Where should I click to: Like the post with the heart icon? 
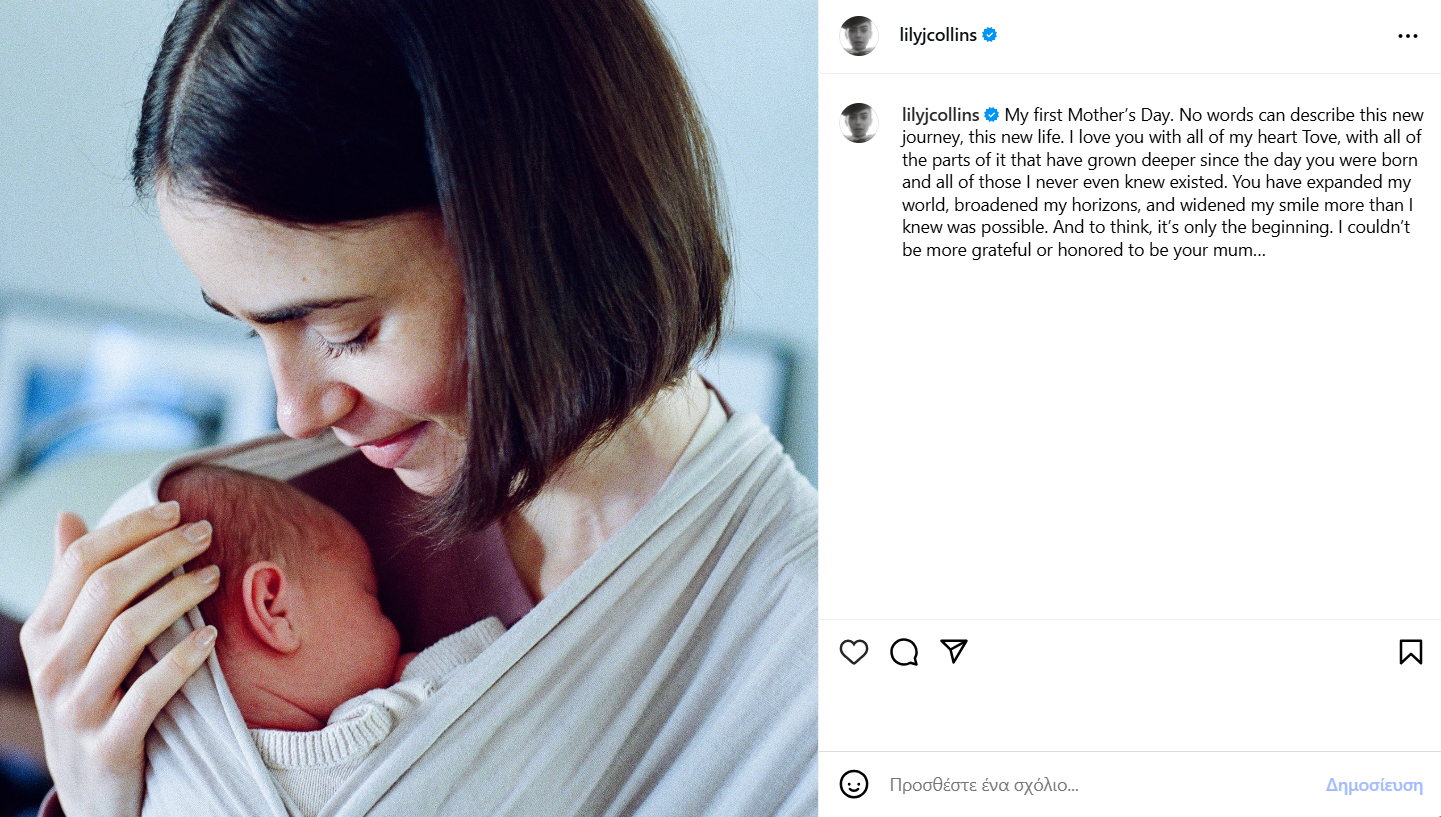pyautogui.click(x=853, y=652)
